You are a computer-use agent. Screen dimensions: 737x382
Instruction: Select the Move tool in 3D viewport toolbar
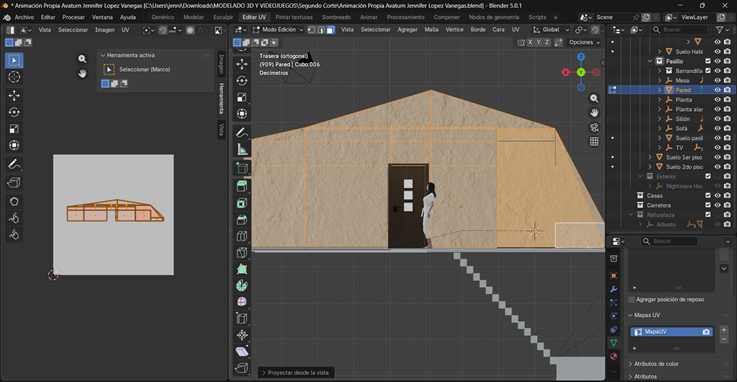(x=242, y=64)
